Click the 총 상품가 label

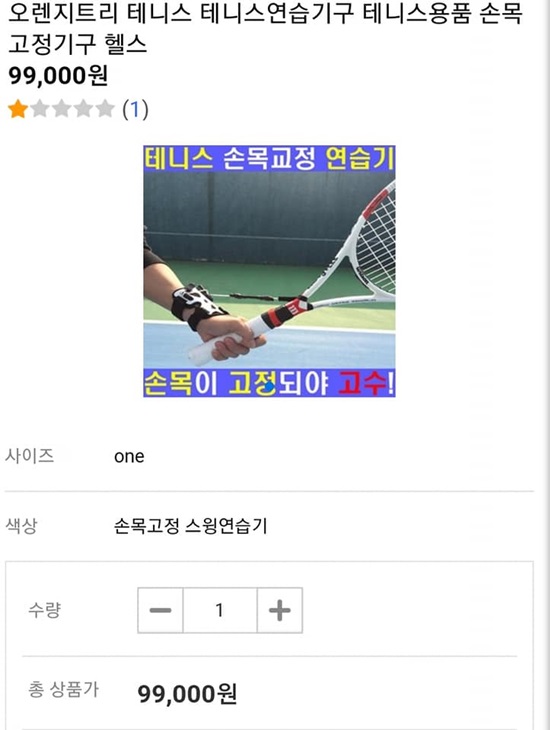point(63,689)
